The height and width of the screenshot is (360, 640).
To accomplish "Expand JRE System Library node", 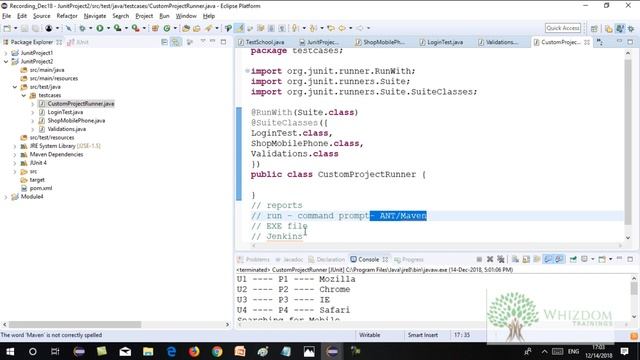I will coord(15,146).
